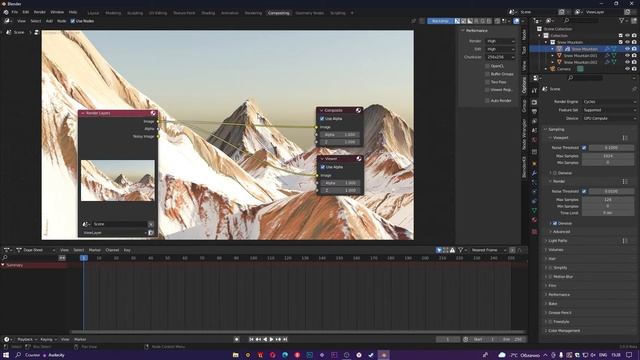Adjust the Viewport Max Samples field
The image size is (640, 360).
point(607,156)
